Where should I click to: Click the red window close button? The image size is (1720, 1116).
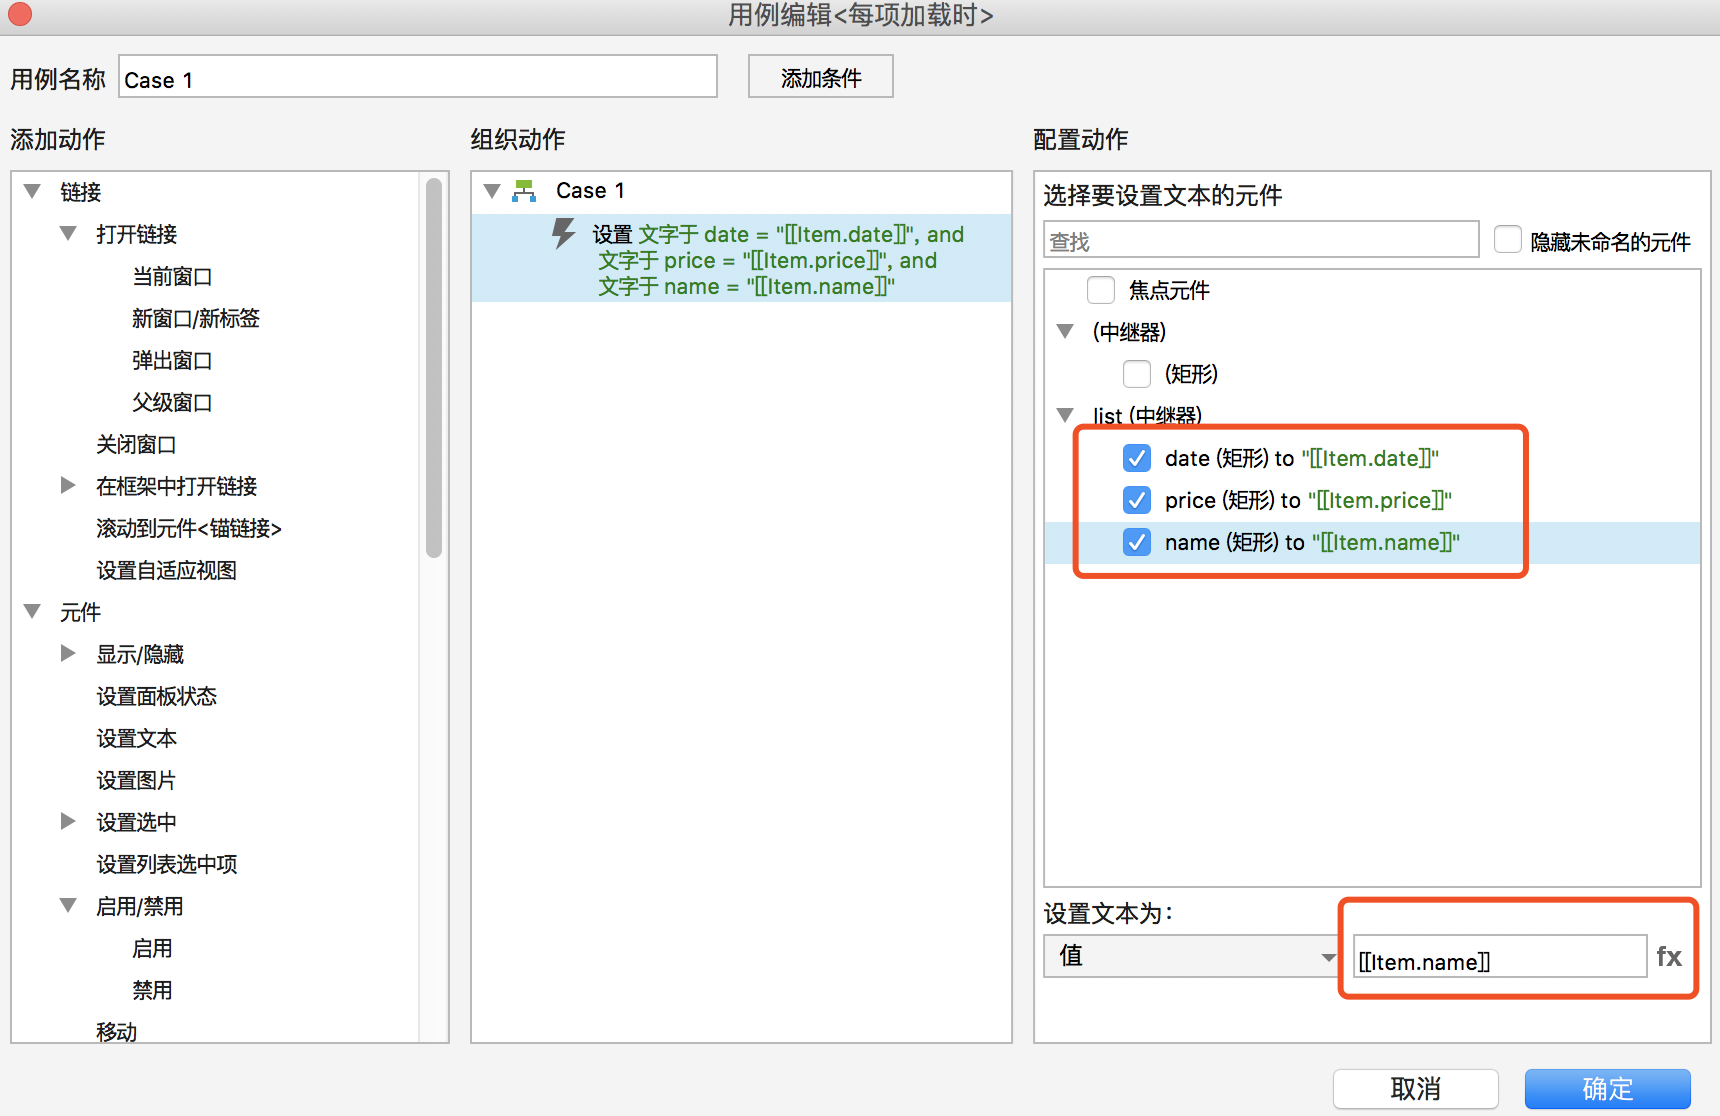[x=19, y=14]
